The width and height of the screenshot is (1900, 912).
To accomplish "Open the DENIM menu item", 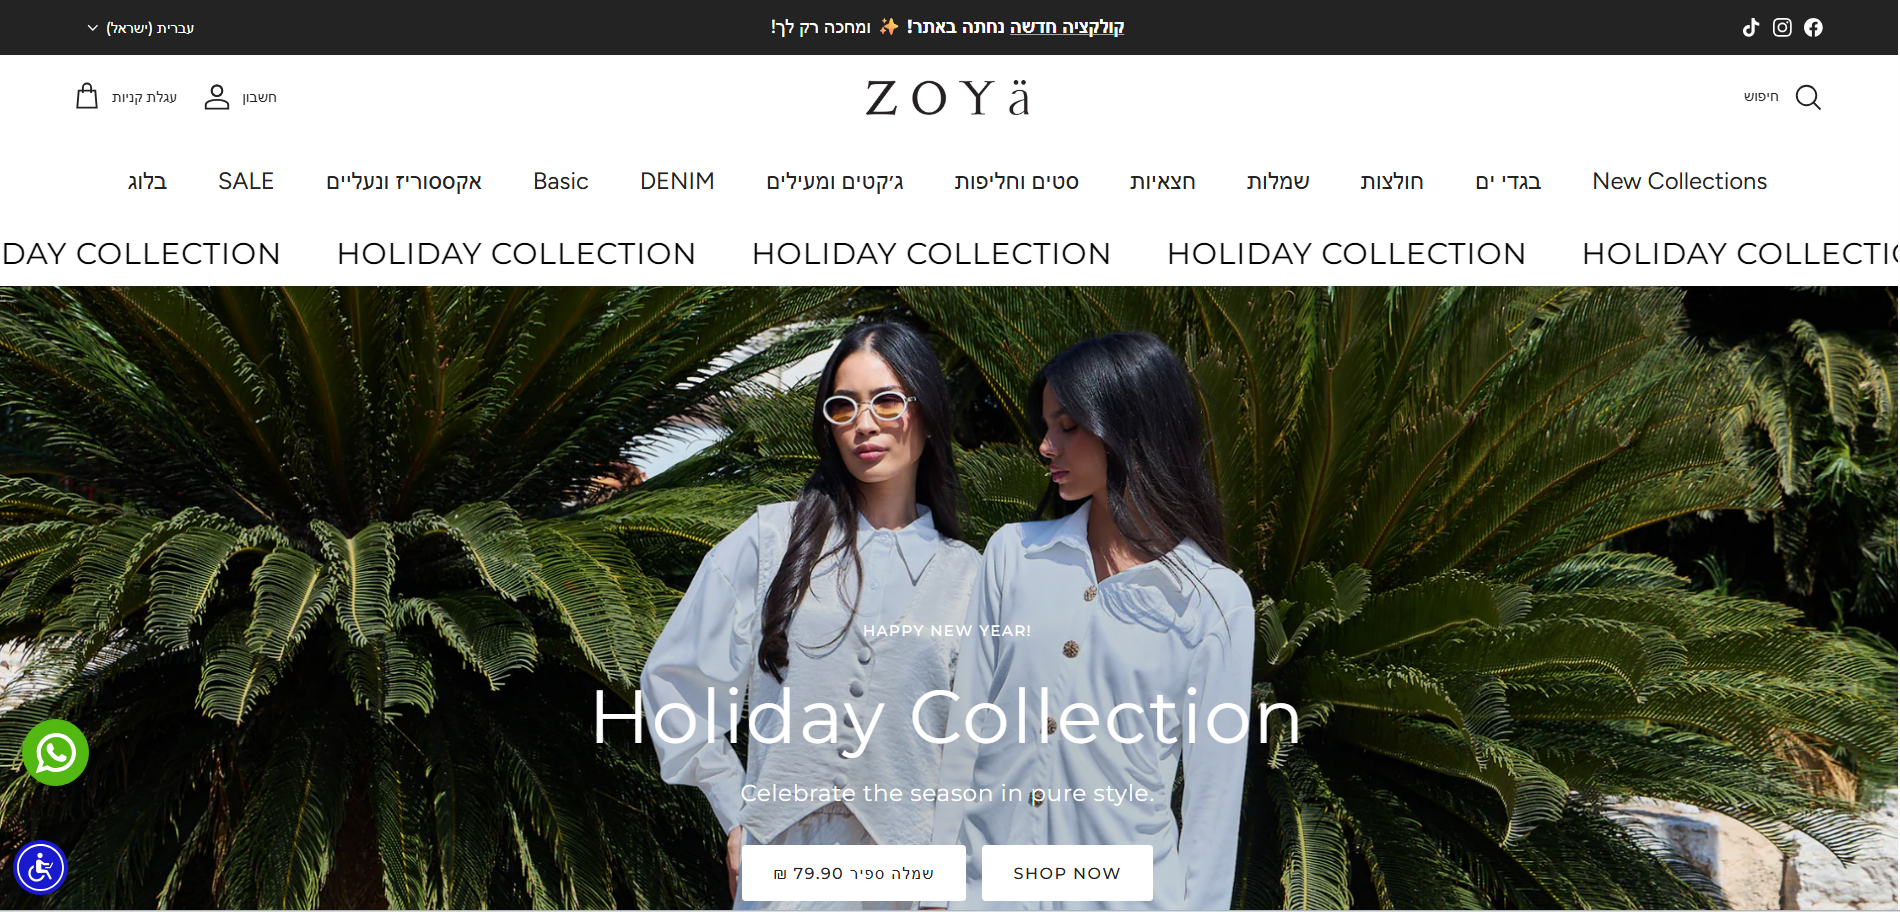I will [x=677, y=181].
